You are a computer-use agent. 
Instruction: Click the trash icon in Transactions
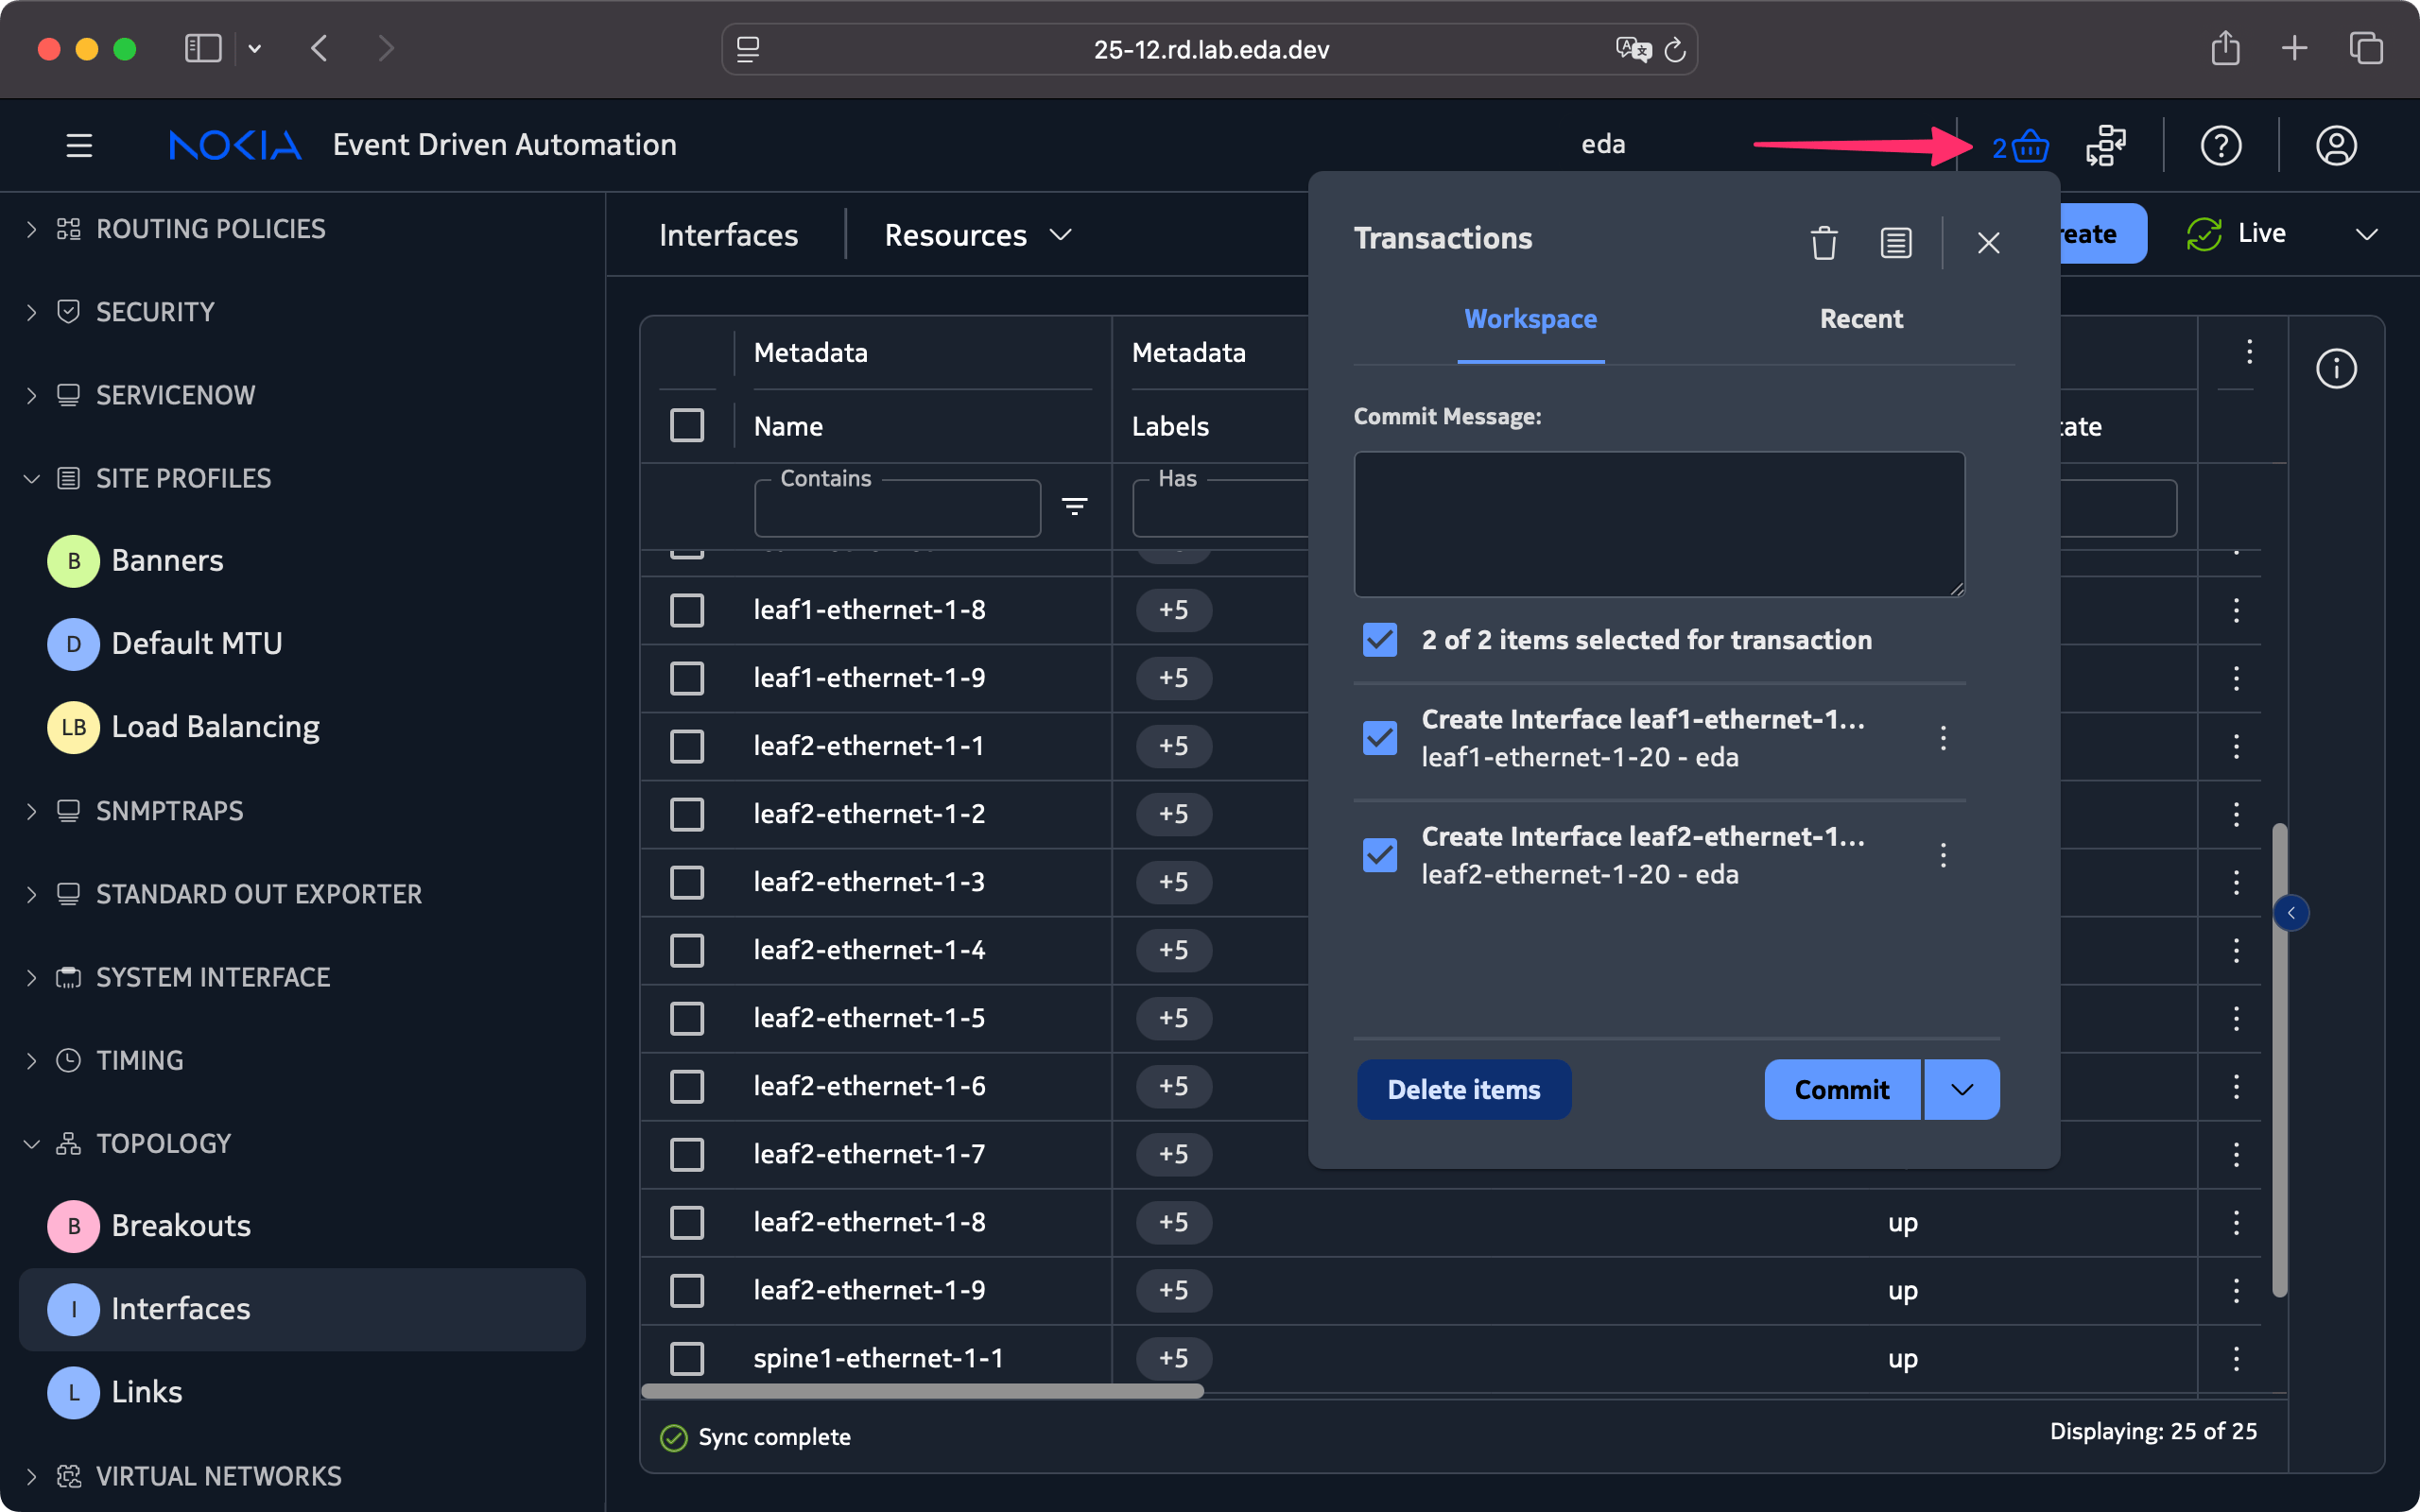click(x=1823, y=242)
